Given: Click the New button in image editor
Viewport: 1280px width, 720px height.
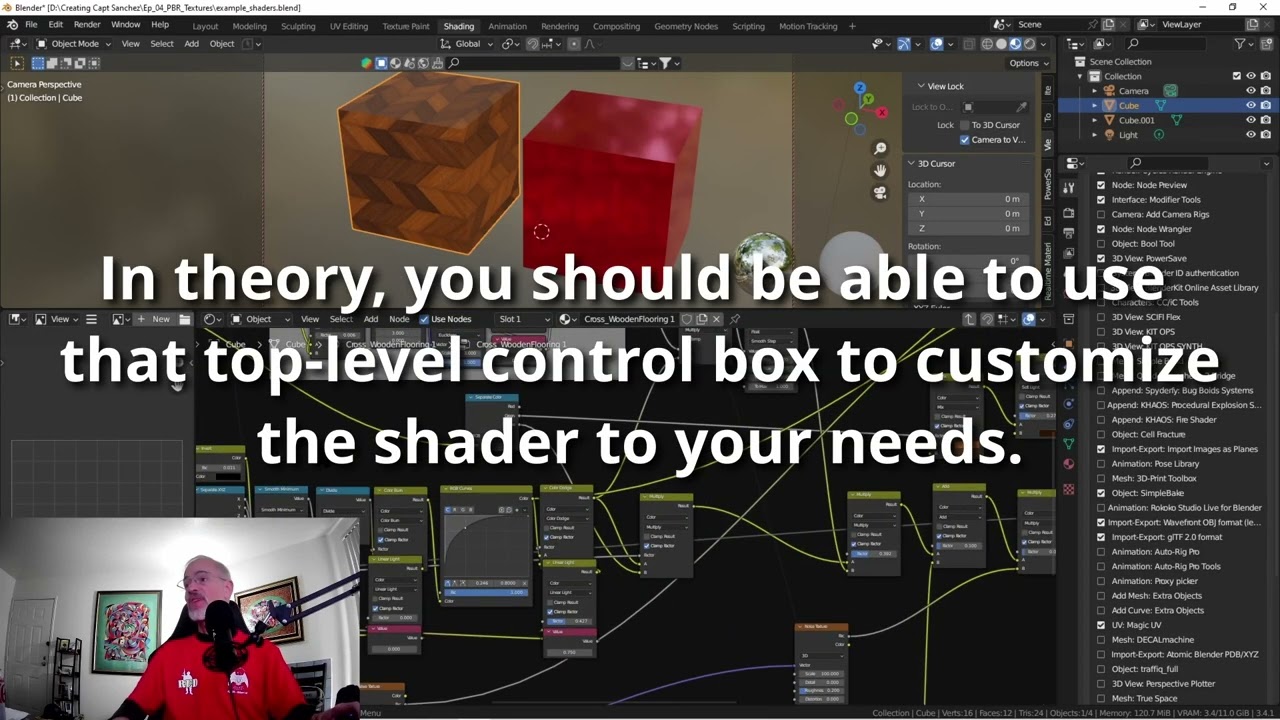Looking at the screenshot, I should click(155, 319).
